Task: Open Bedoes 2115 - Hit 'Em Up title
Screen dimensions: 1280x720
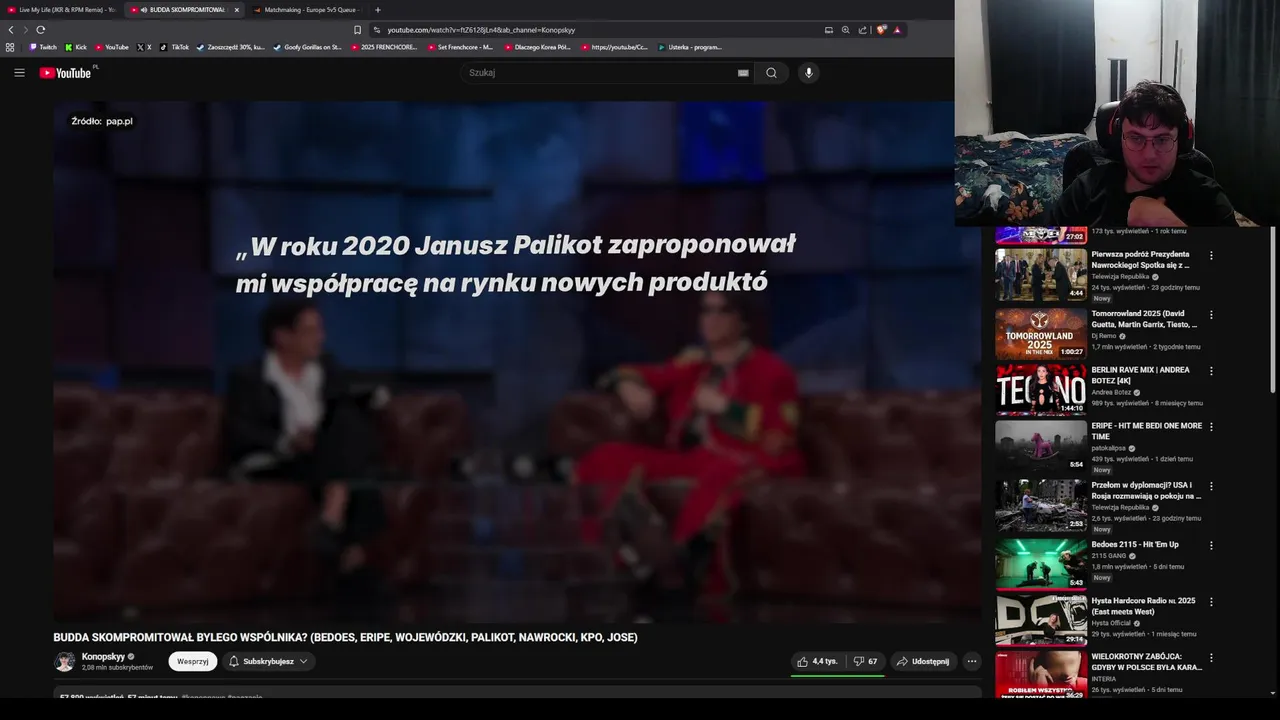Action: (1135, 544)
